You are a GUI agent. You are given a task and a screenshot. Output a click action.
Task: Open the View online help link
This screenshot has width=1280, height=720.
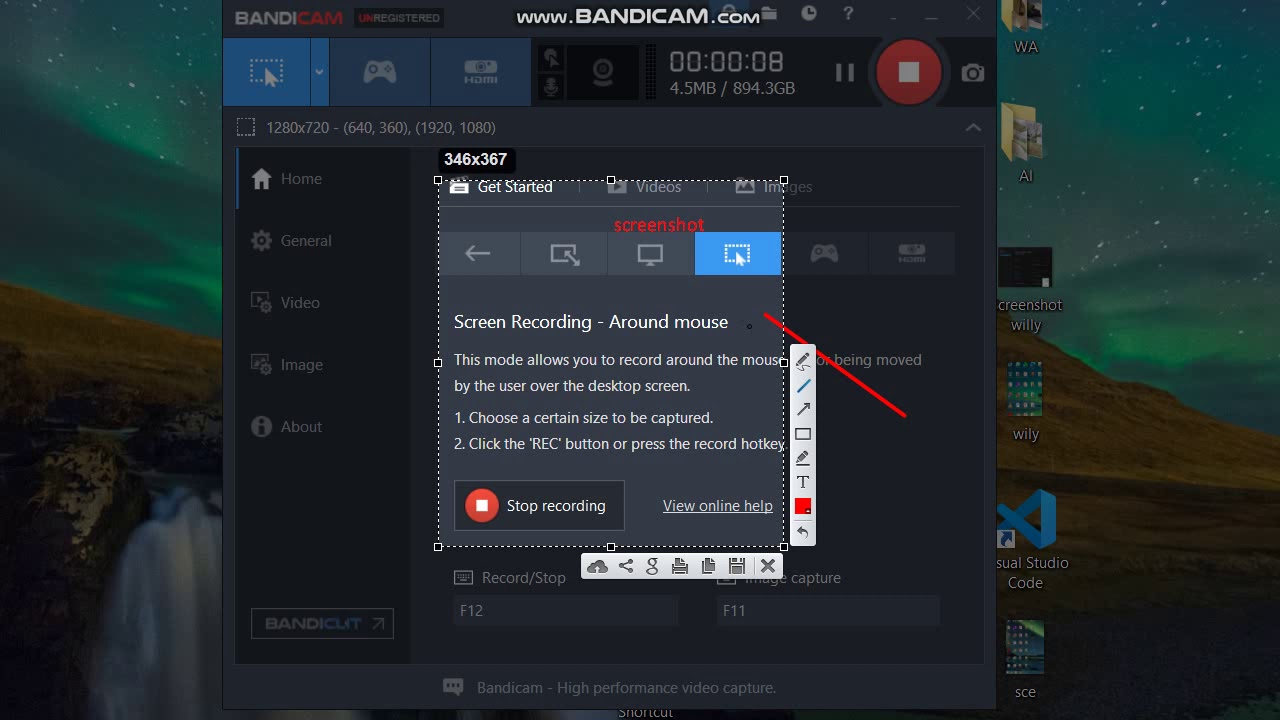[x=717, y=506]
